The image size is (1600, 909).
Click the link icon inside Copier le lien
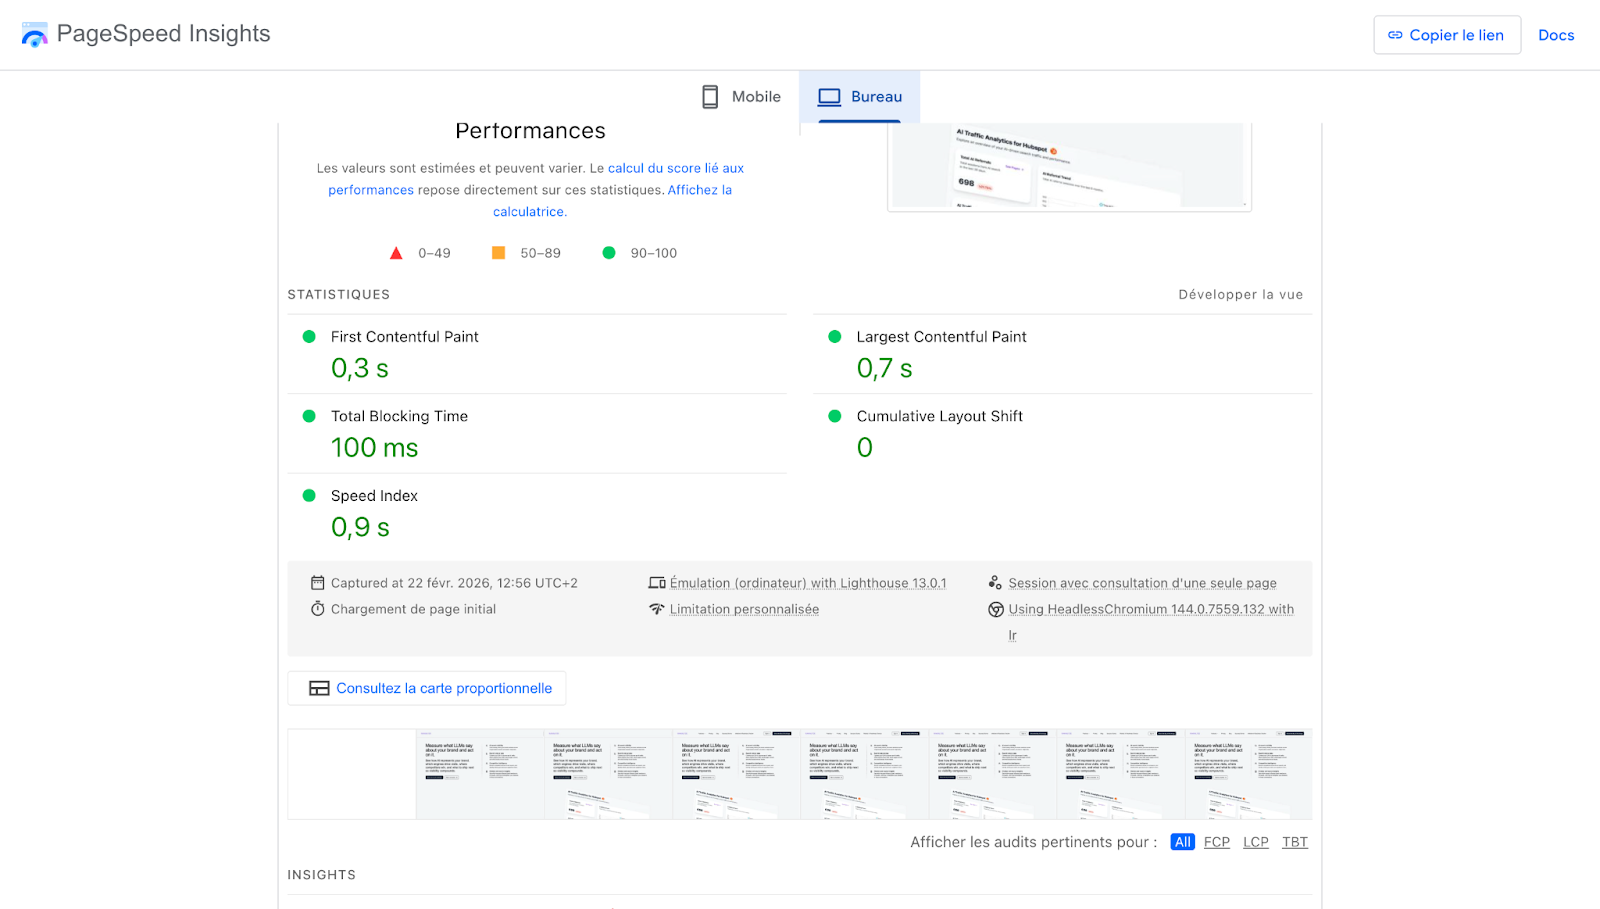tap(1394, 35)
